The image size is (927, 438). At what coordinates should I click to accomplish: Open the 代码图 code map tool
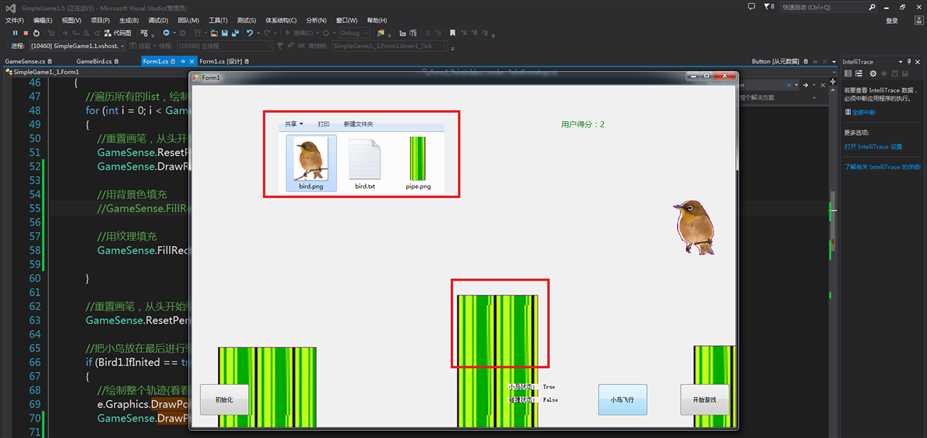click(x=118, y=33)
